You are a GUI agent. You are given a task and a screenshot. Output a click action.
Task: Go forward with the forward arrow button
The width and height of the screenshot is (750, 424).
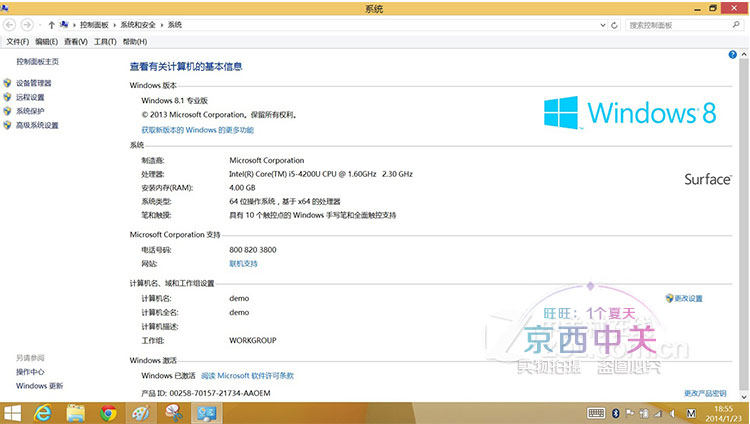pos(27,25)
